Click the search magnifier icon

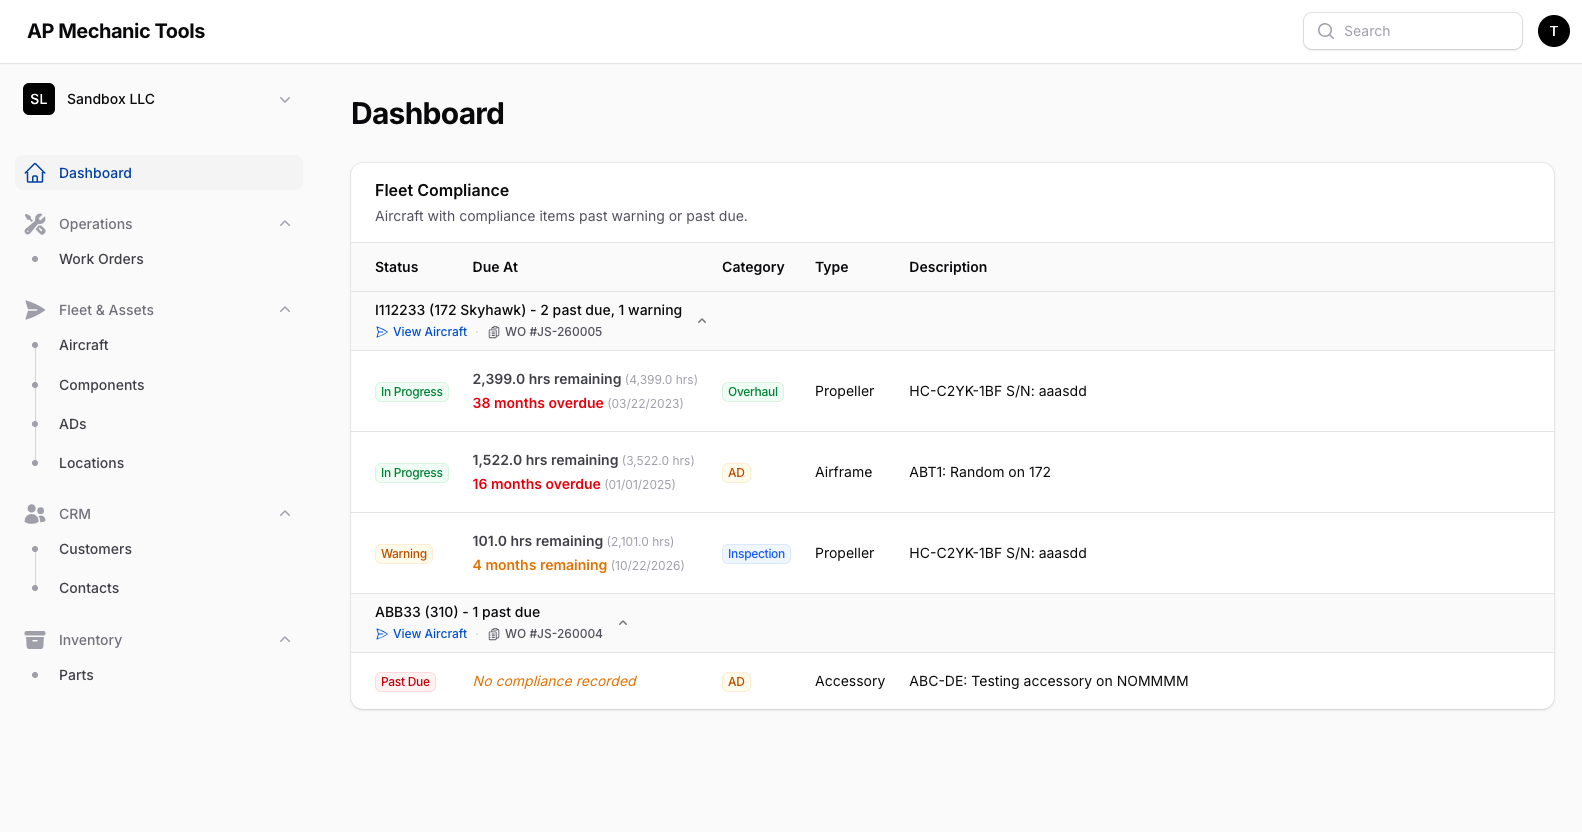[x=1326, y=31]
